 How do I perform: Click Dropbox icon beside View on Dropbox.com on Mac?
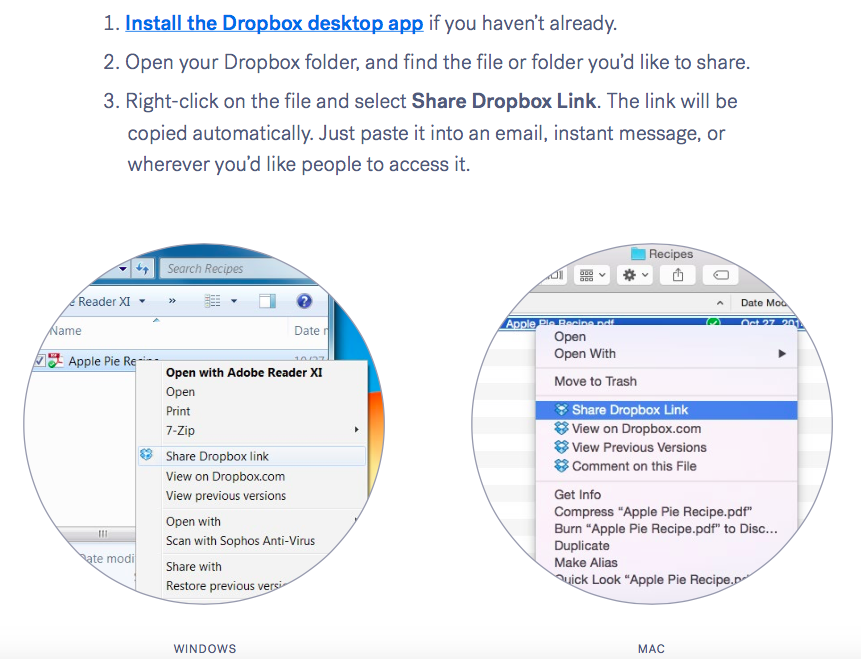(x=561, y=428)
